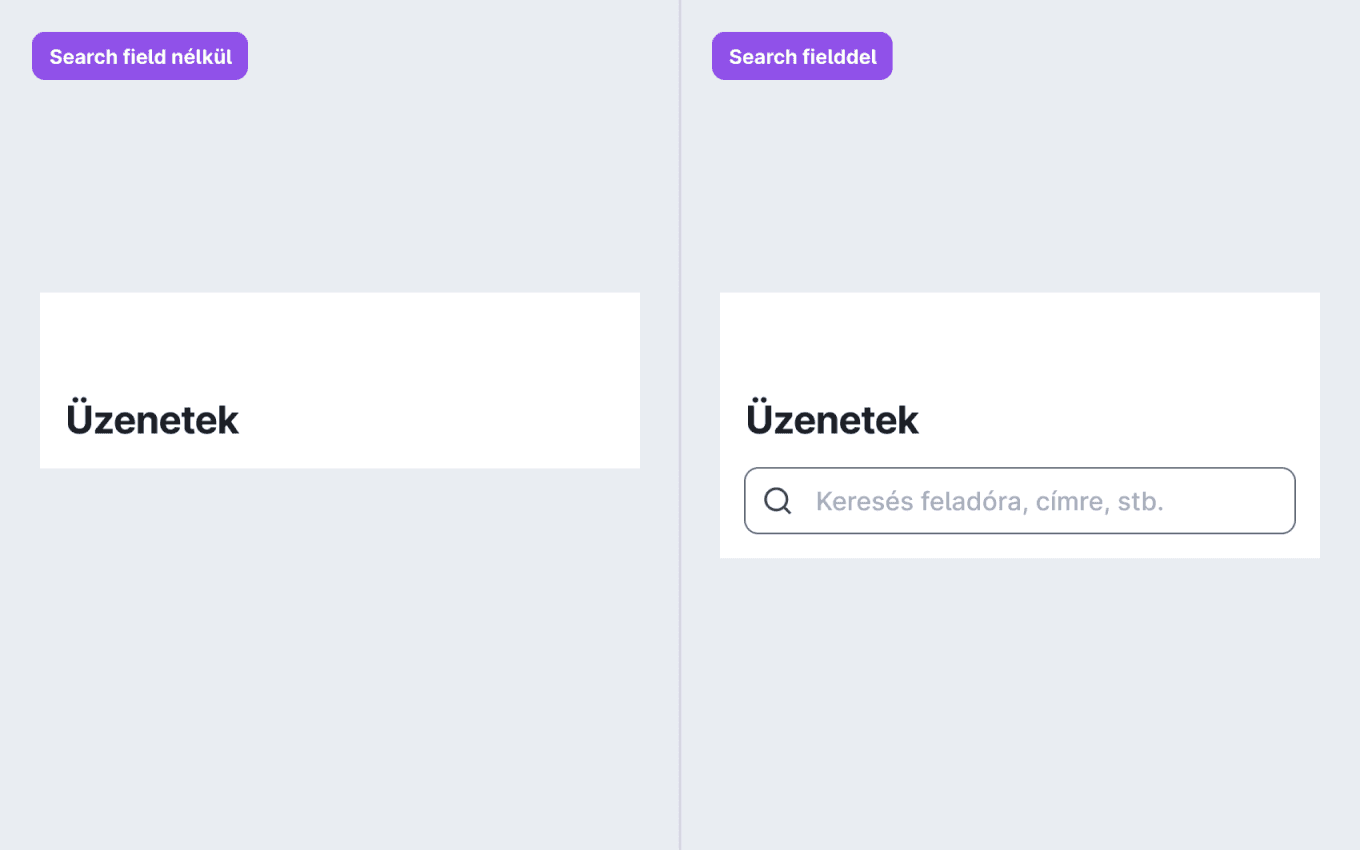Click the word "fielddel" in the right purple label

tap(838, 57)
